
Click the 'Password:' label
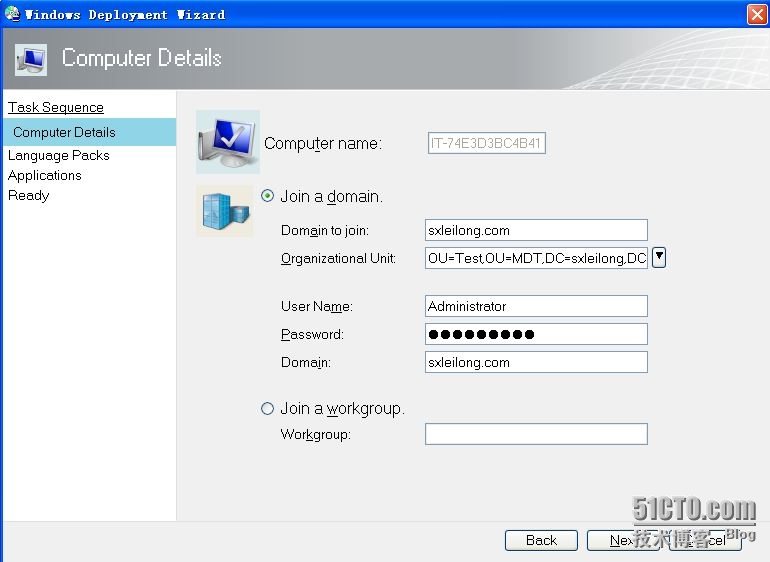(x=312, y=335)
